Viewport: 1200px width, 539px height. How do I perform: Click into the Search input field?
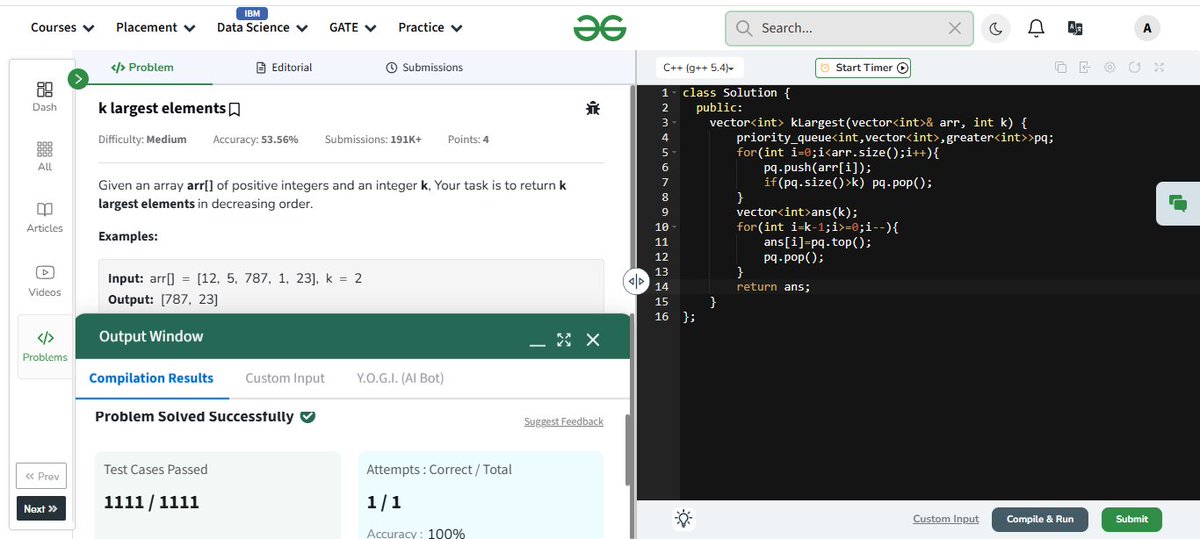[x=848, y=29]
